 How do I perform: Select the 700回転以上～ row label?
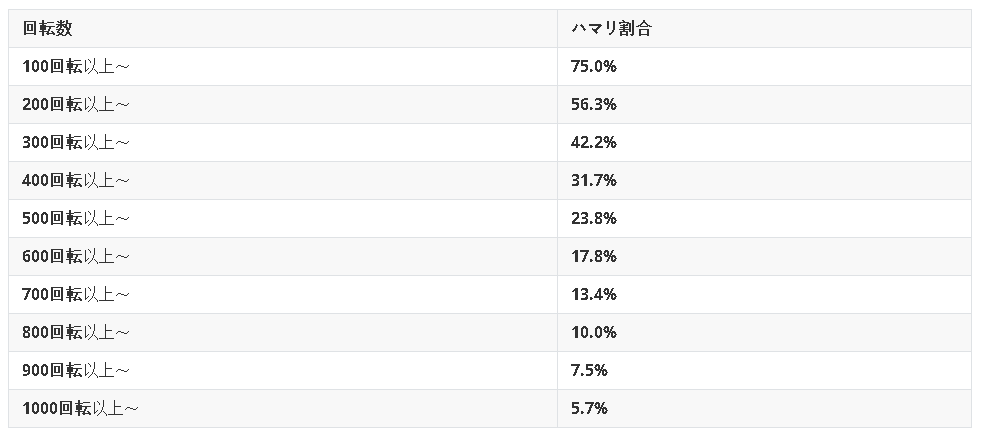76,295
